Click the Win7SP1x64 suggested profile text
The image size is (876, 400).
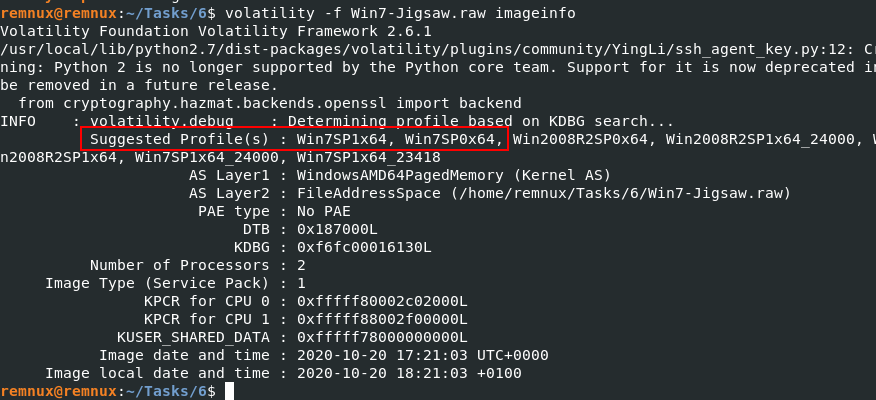pos(342,139)
